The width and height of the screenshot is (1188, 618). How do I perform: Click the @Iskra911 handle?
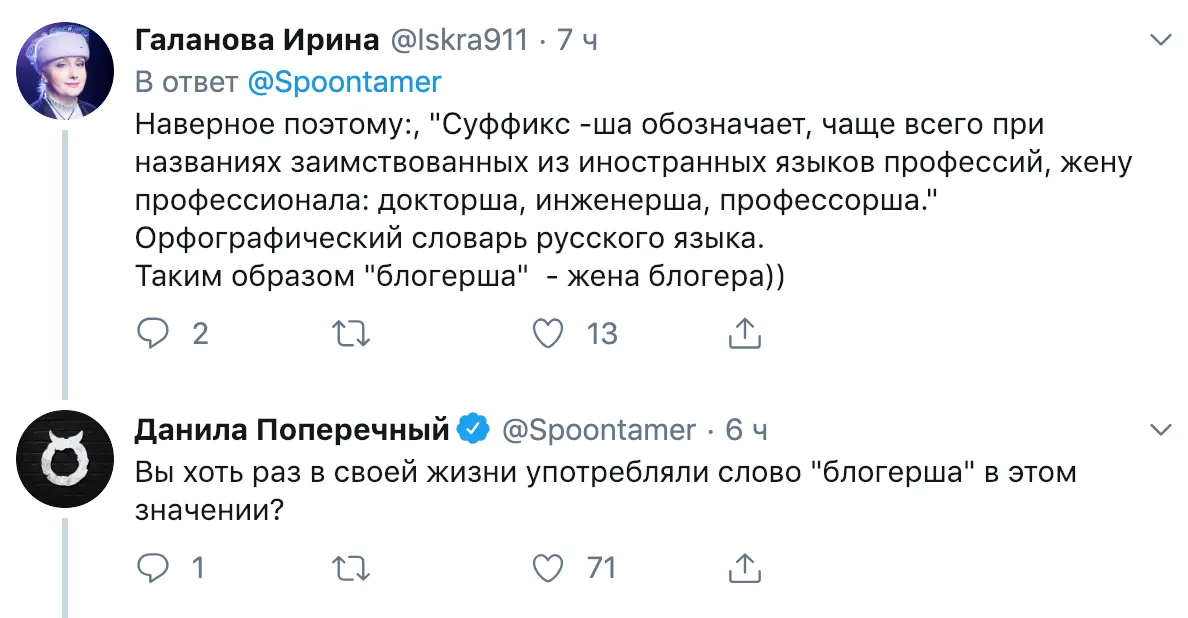click(459, 41)
